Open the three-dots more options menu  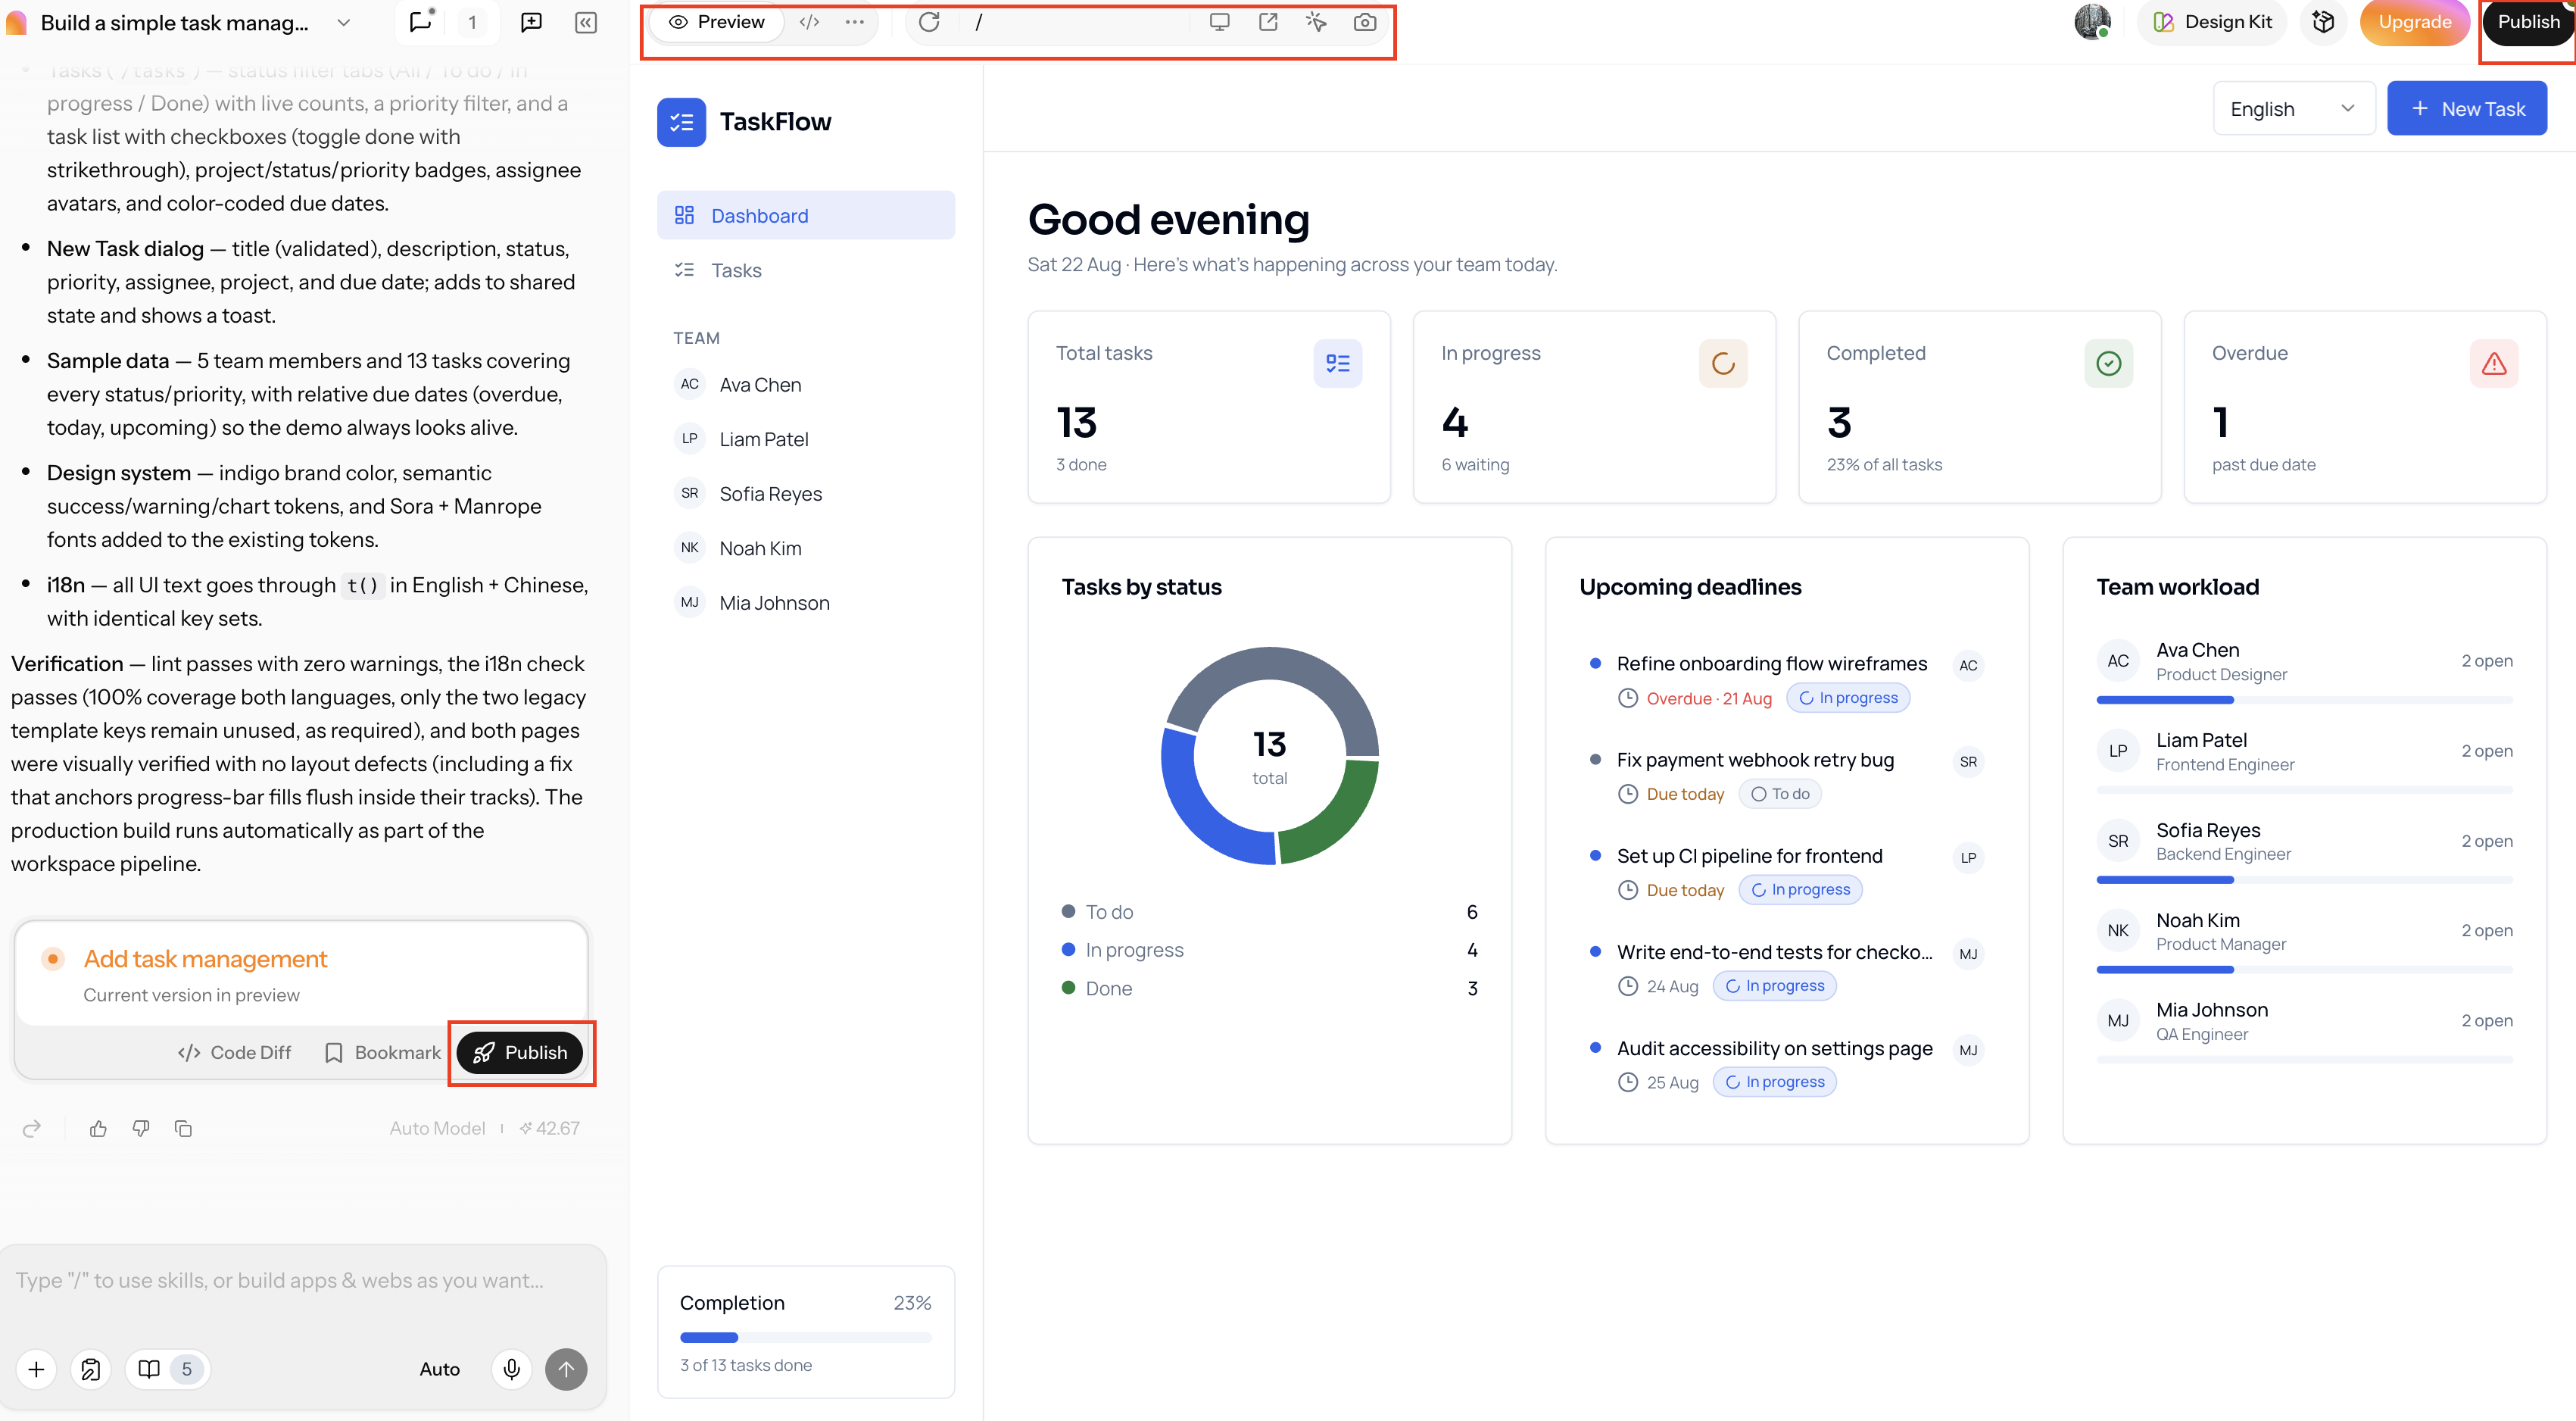854,22
